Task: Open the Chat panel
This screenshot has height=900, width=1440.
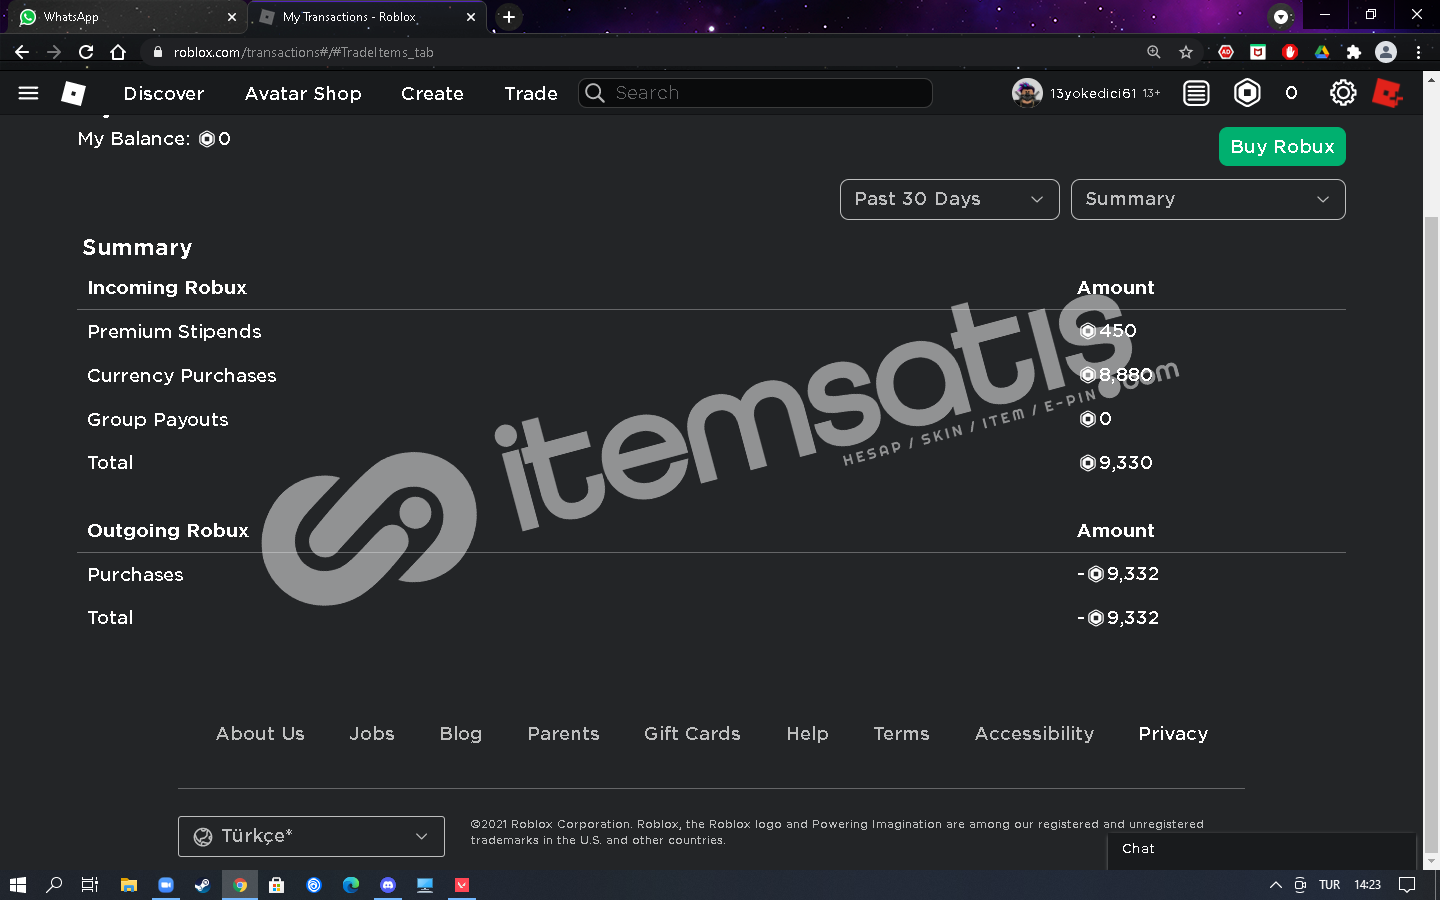Action: click(x=1262, y=849)
